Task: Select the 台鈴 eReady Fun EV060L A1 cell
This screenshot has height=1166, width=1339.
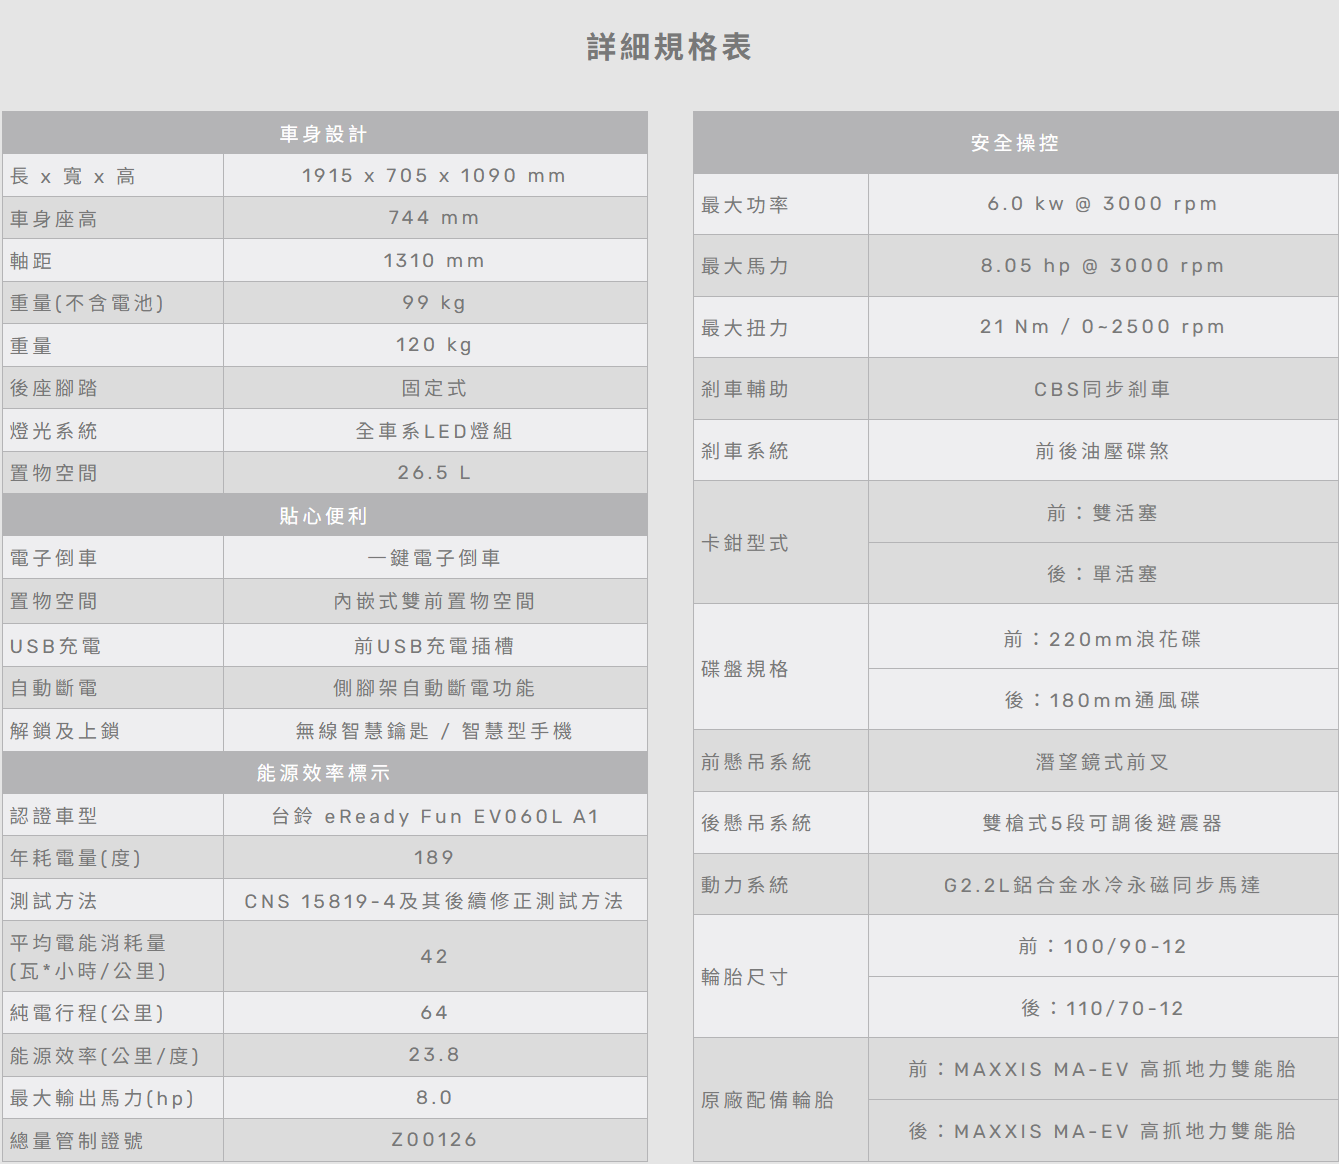Action: (x=434, y=816)
